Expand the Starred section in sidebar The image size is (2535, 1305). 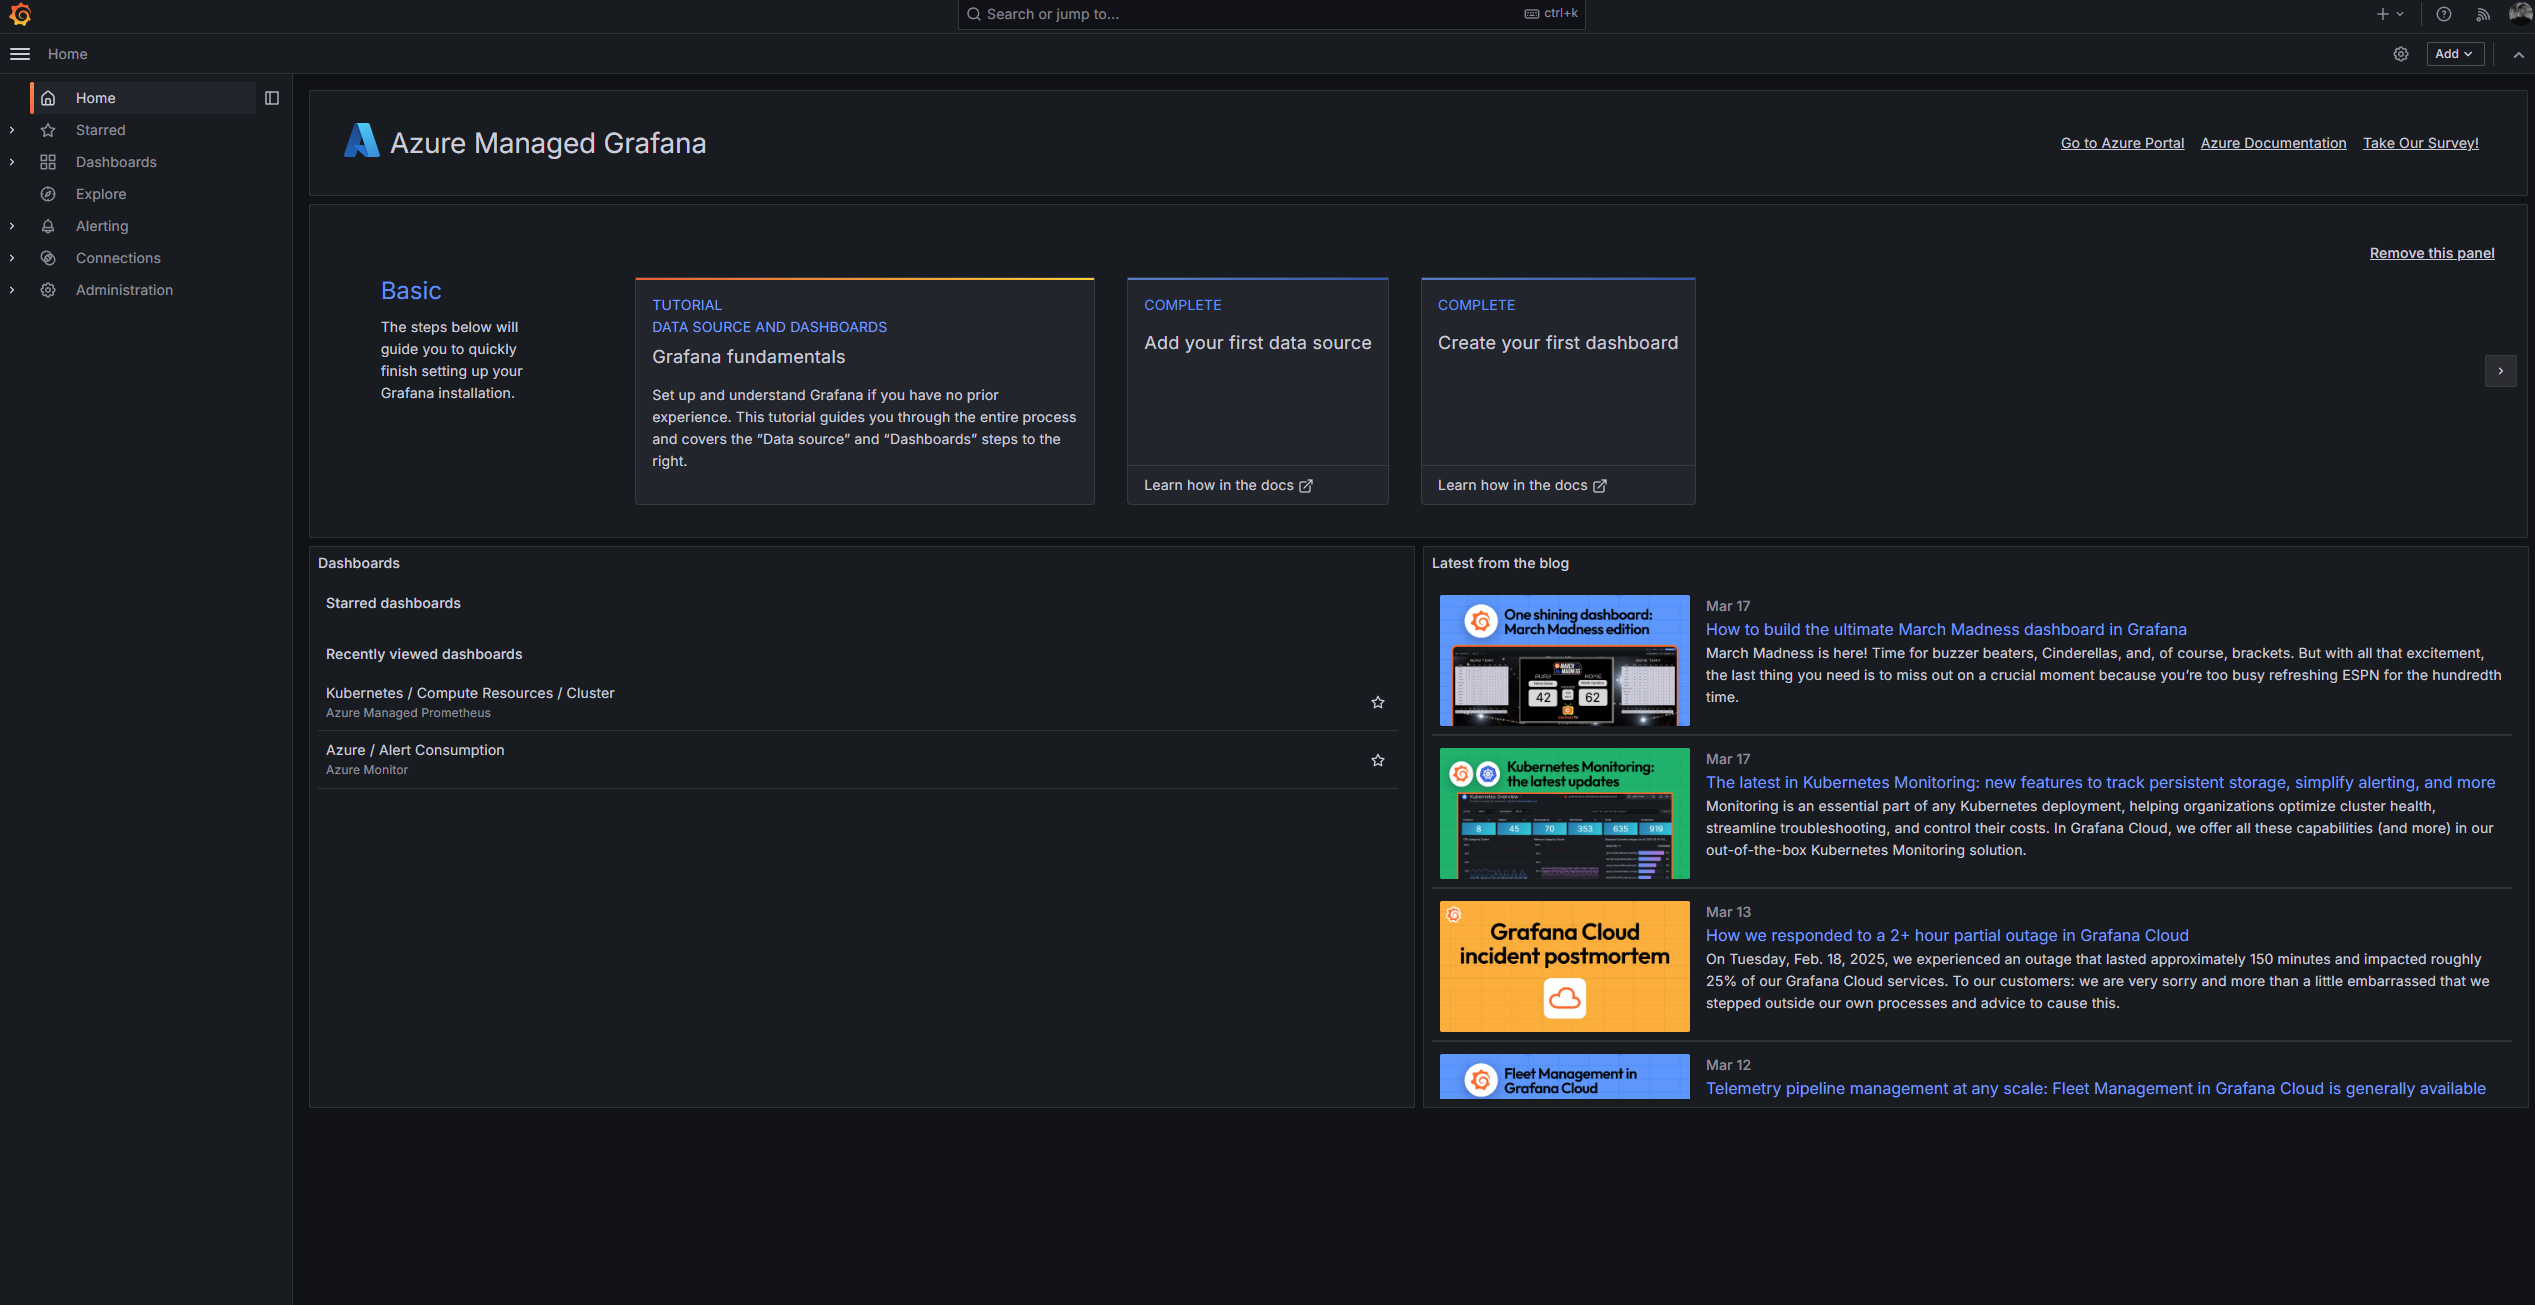(x=12, y=130)
